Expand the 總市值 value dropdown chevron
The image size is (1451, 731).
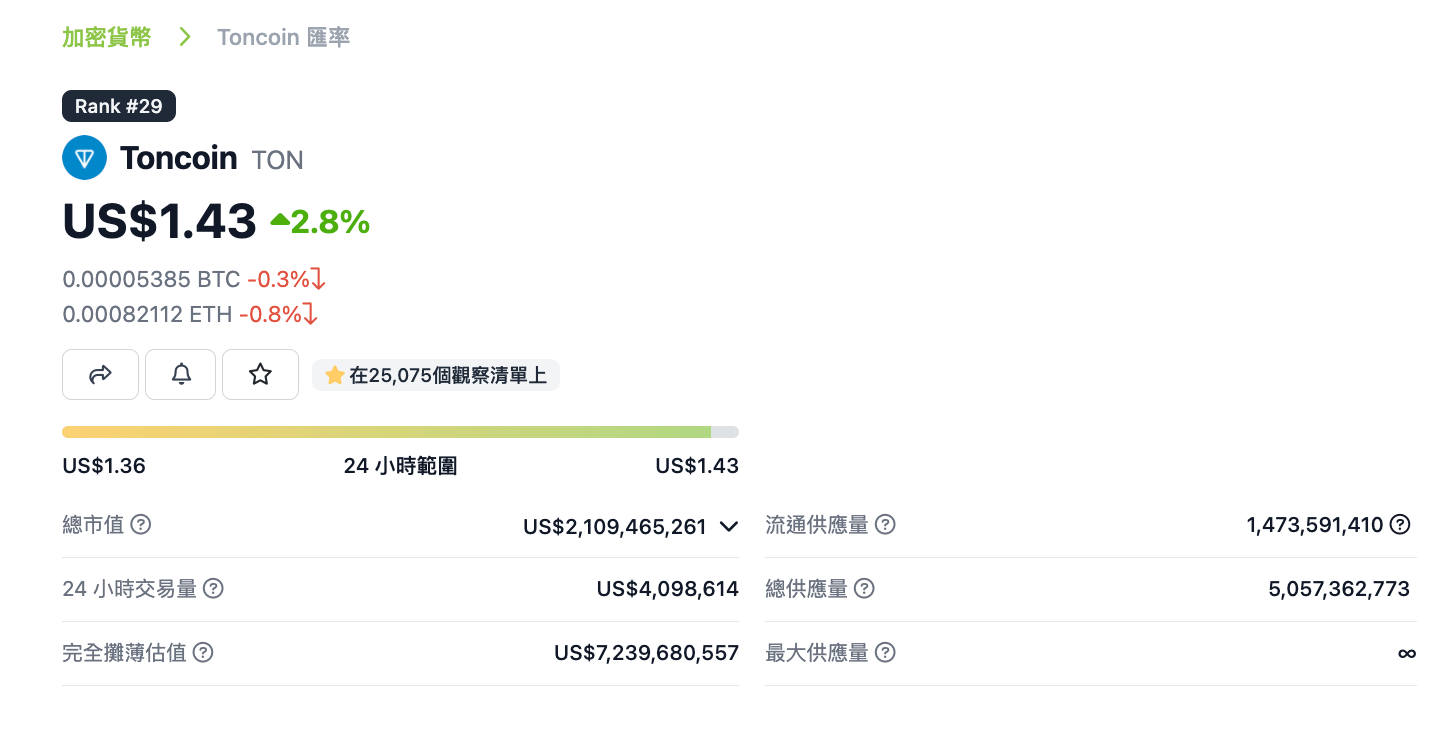tap(729, 526)
